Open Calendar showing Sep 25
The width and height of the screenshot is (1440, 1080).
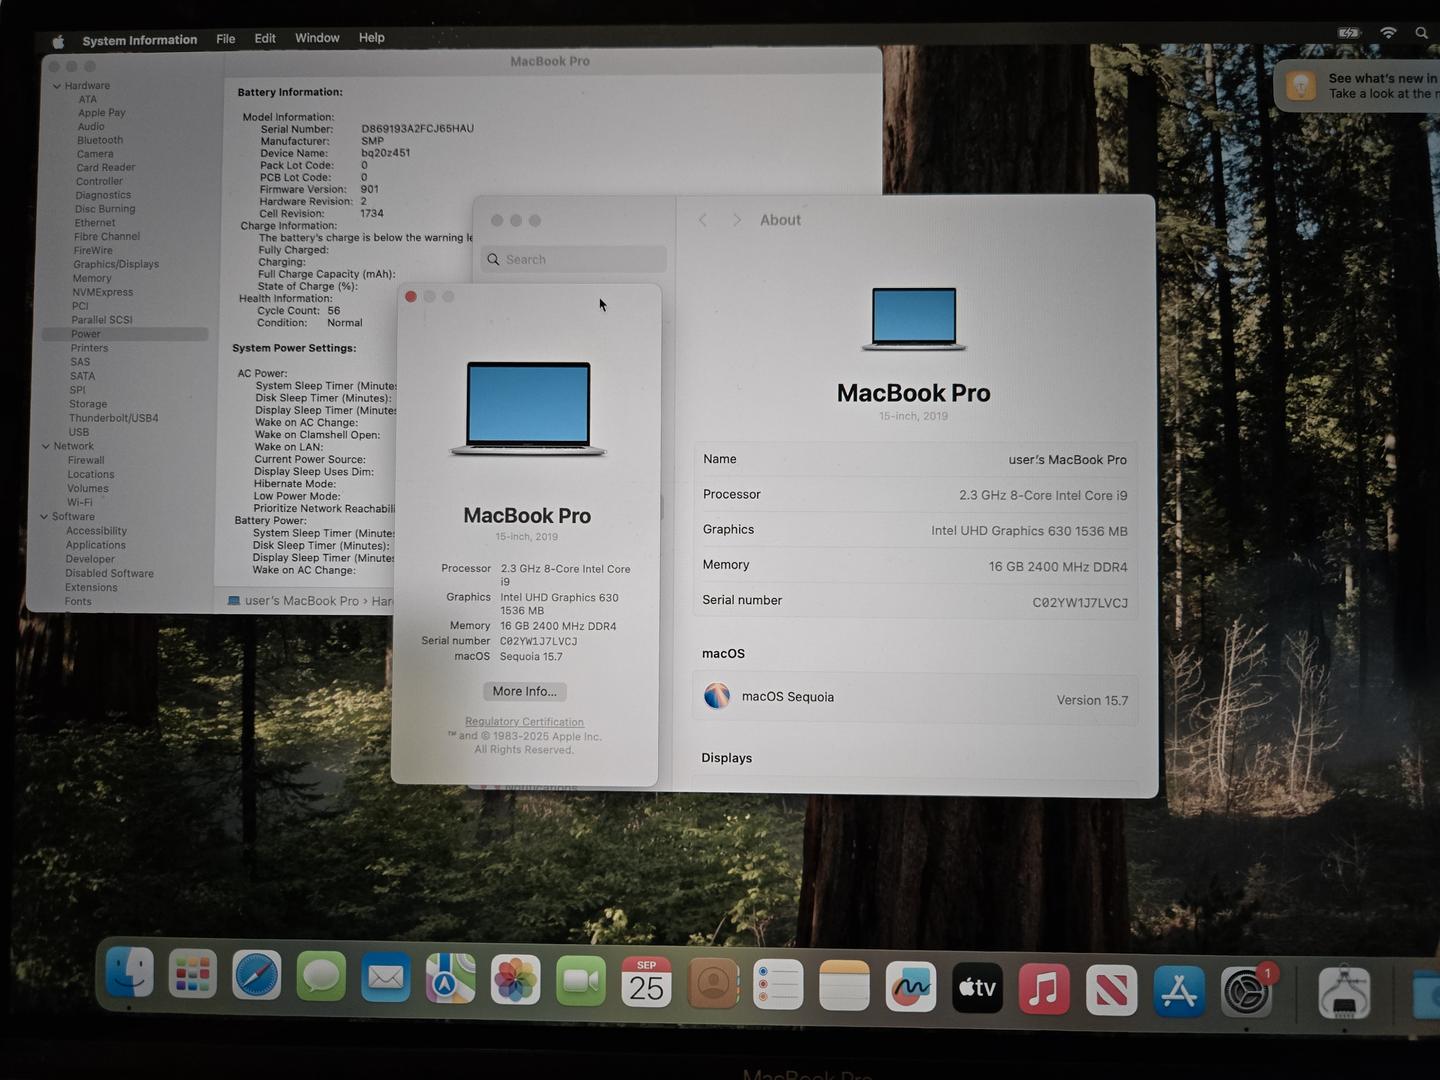point(646,983)
